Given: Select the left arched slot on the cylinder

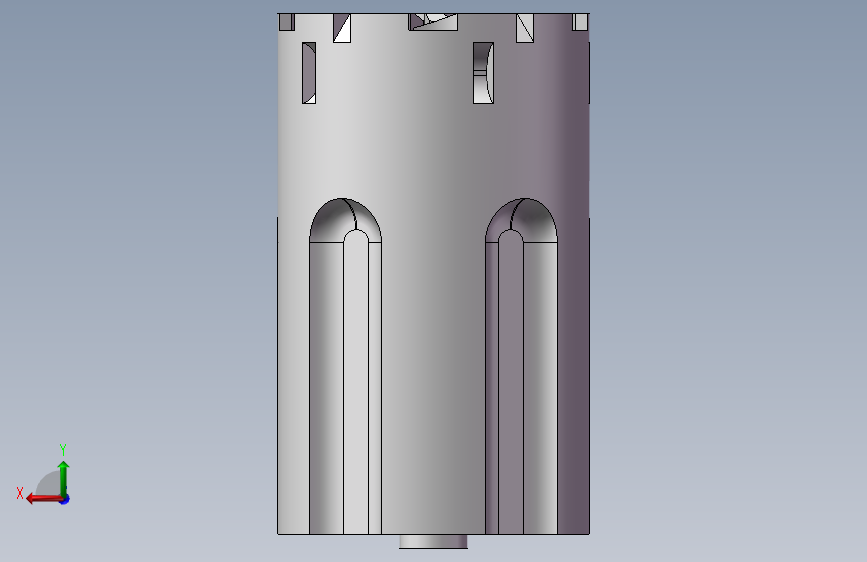Looking at the screenshot, I should [345, 366].
